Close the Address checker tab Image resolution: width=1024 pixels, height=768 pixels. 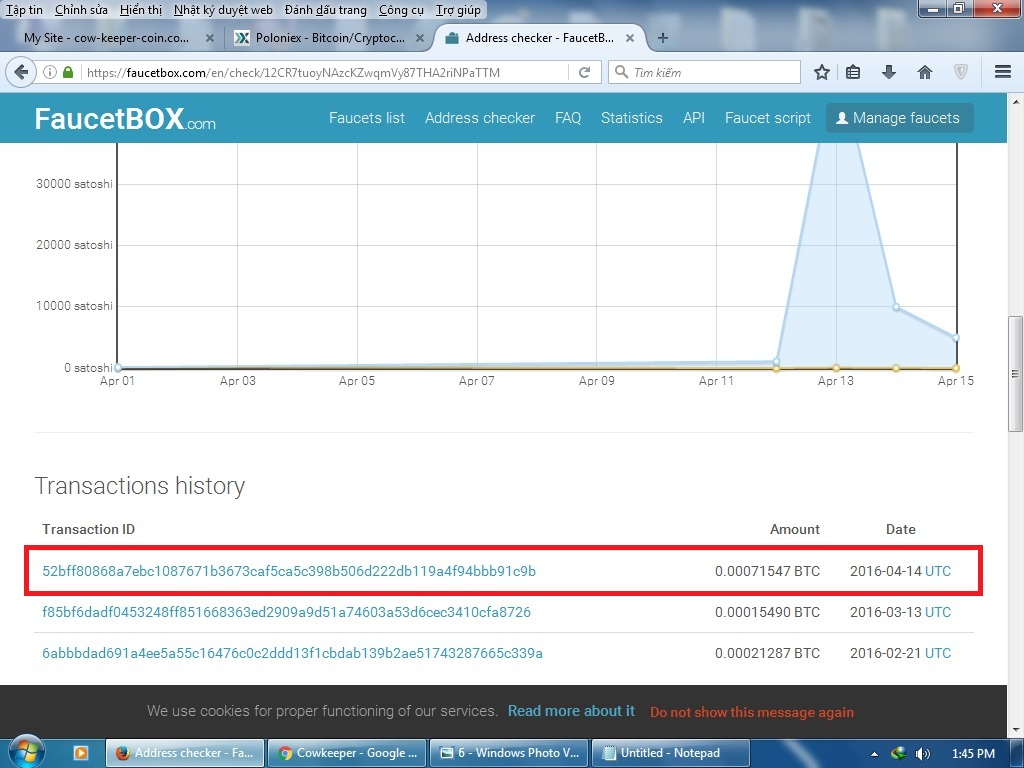[630, 38]
